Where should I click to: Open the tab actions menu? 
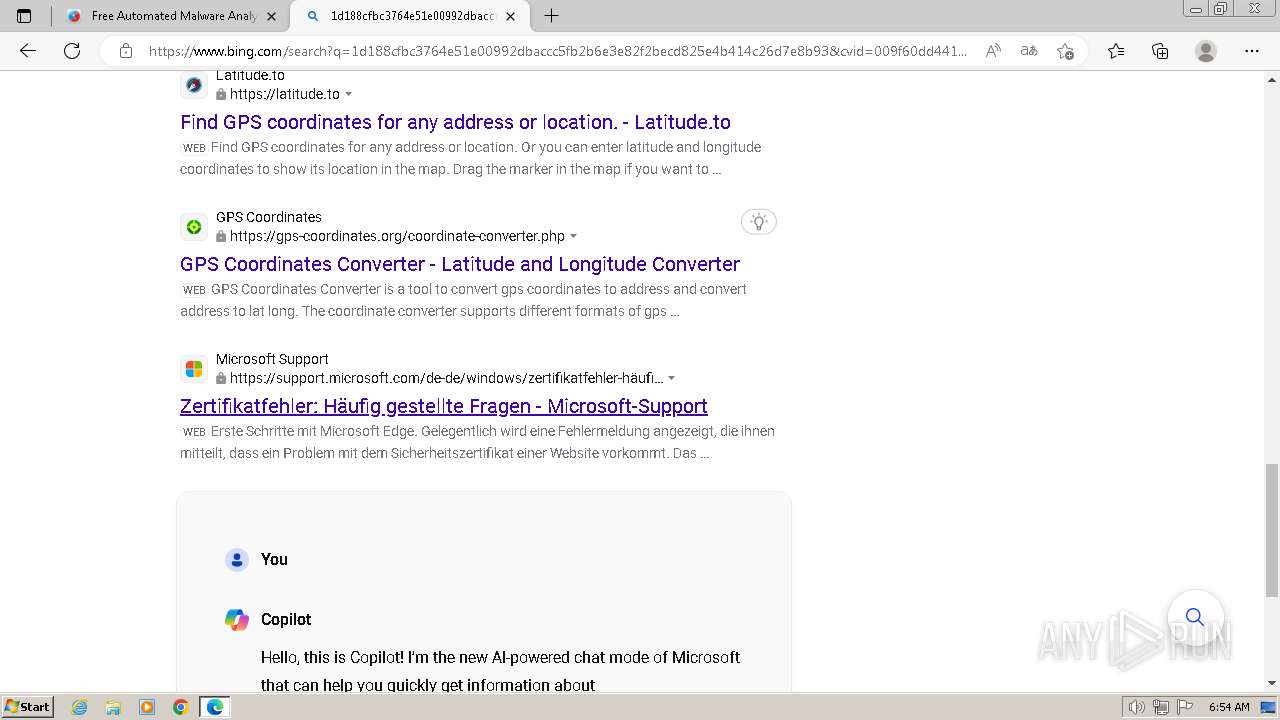tap(24, 16)
